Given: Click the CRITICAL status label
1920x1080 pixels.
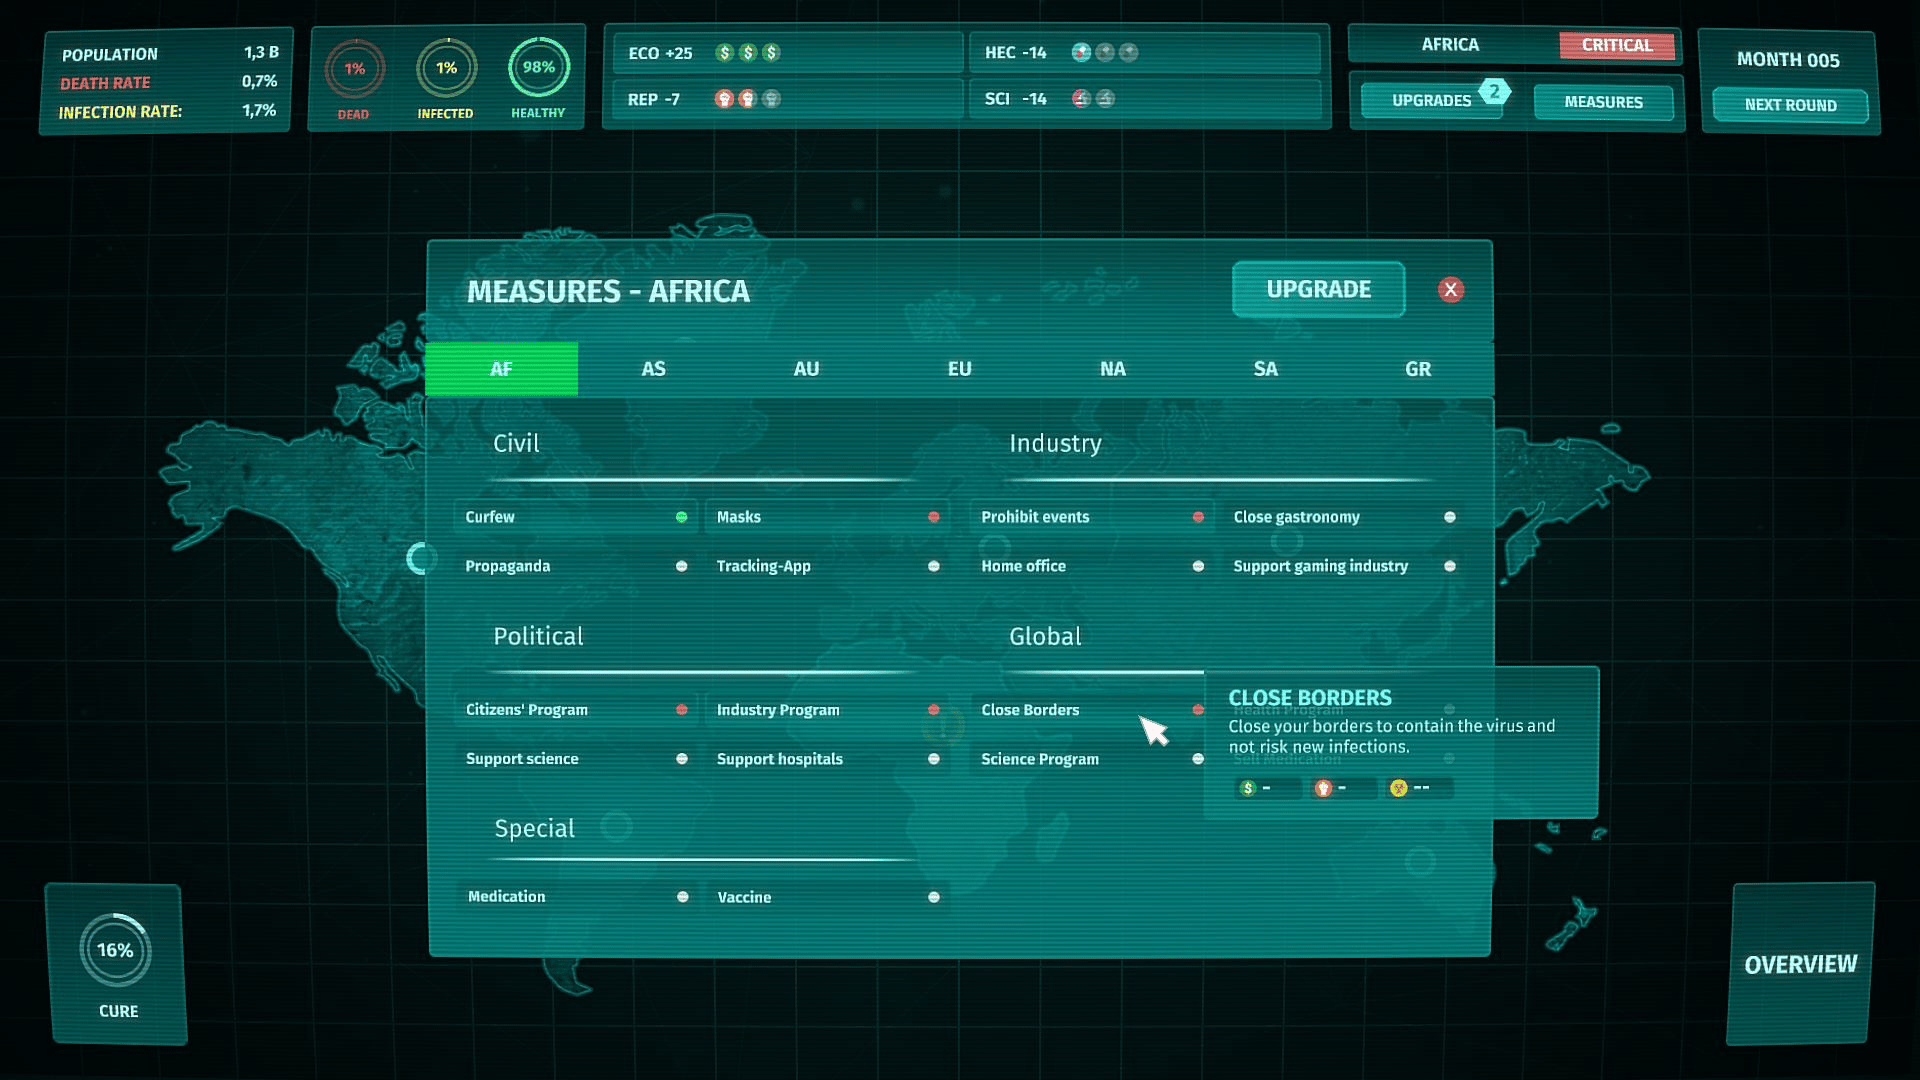Looking at the screenshot, I should 1616,45.
